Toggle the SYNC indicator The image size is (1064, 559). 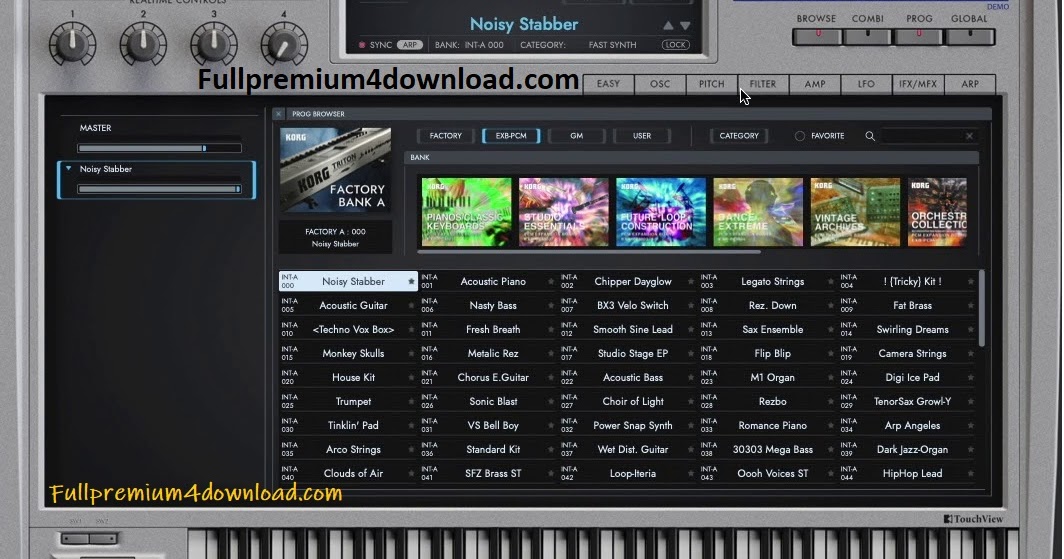[362, 45]
